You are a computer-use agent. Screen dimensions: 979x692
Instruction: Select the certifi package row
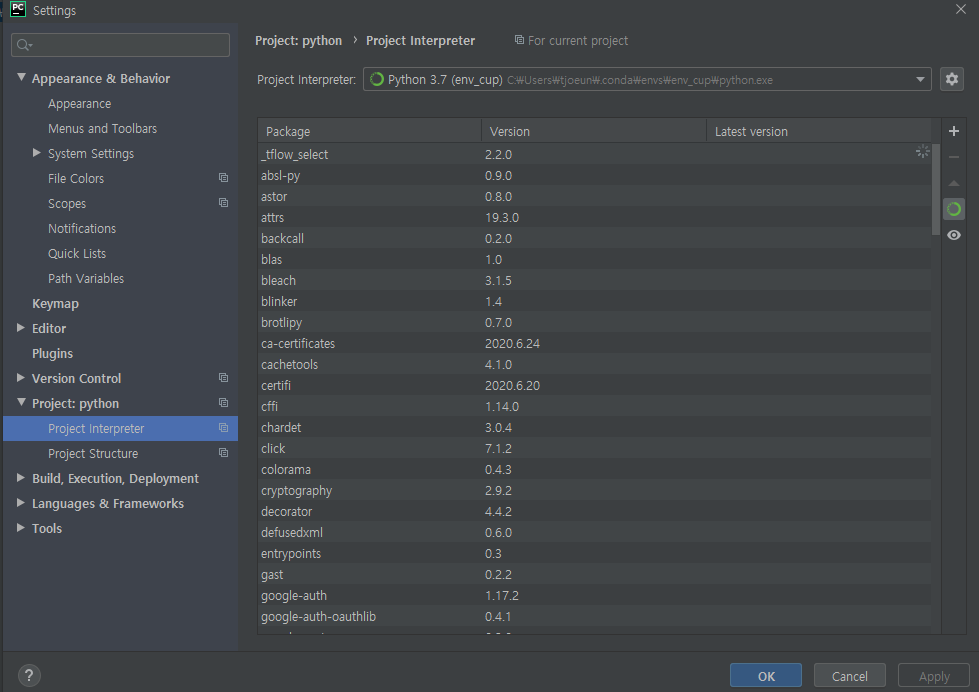pos(594,385)
